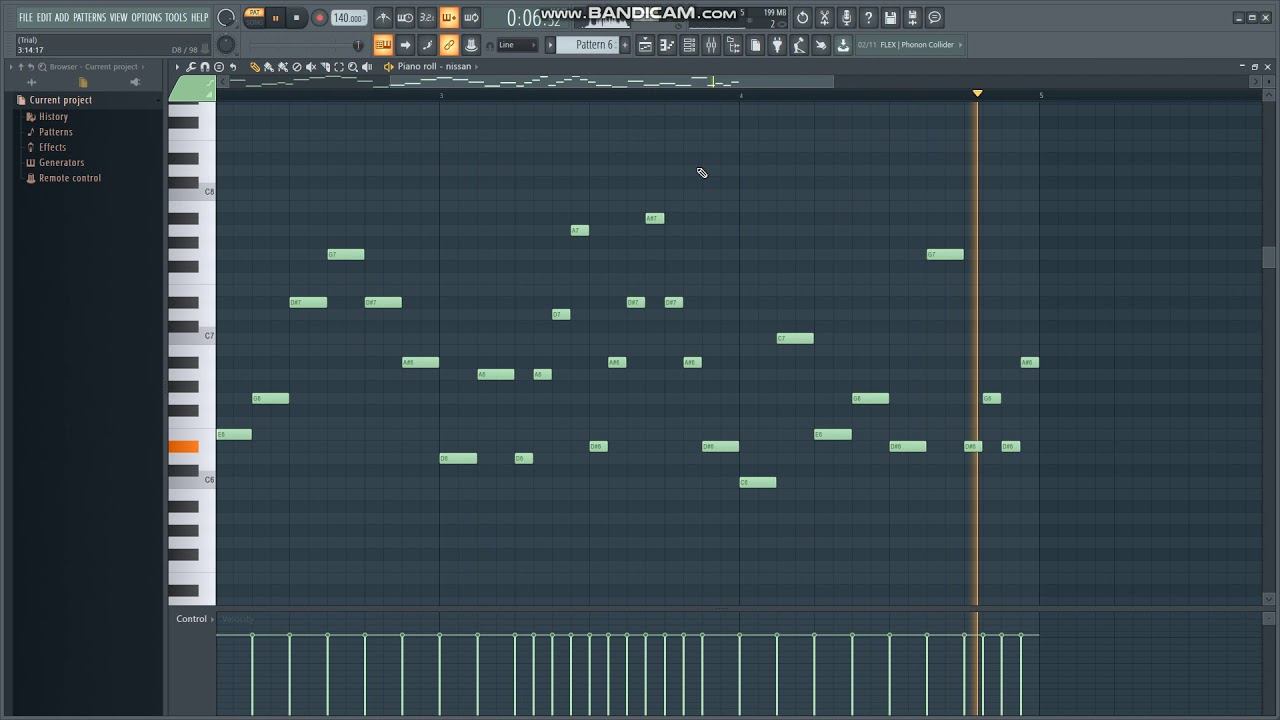Viewport: 1280px width, 720px height.
Task: Toggle wait for input to start
Action: coord(405,18)
